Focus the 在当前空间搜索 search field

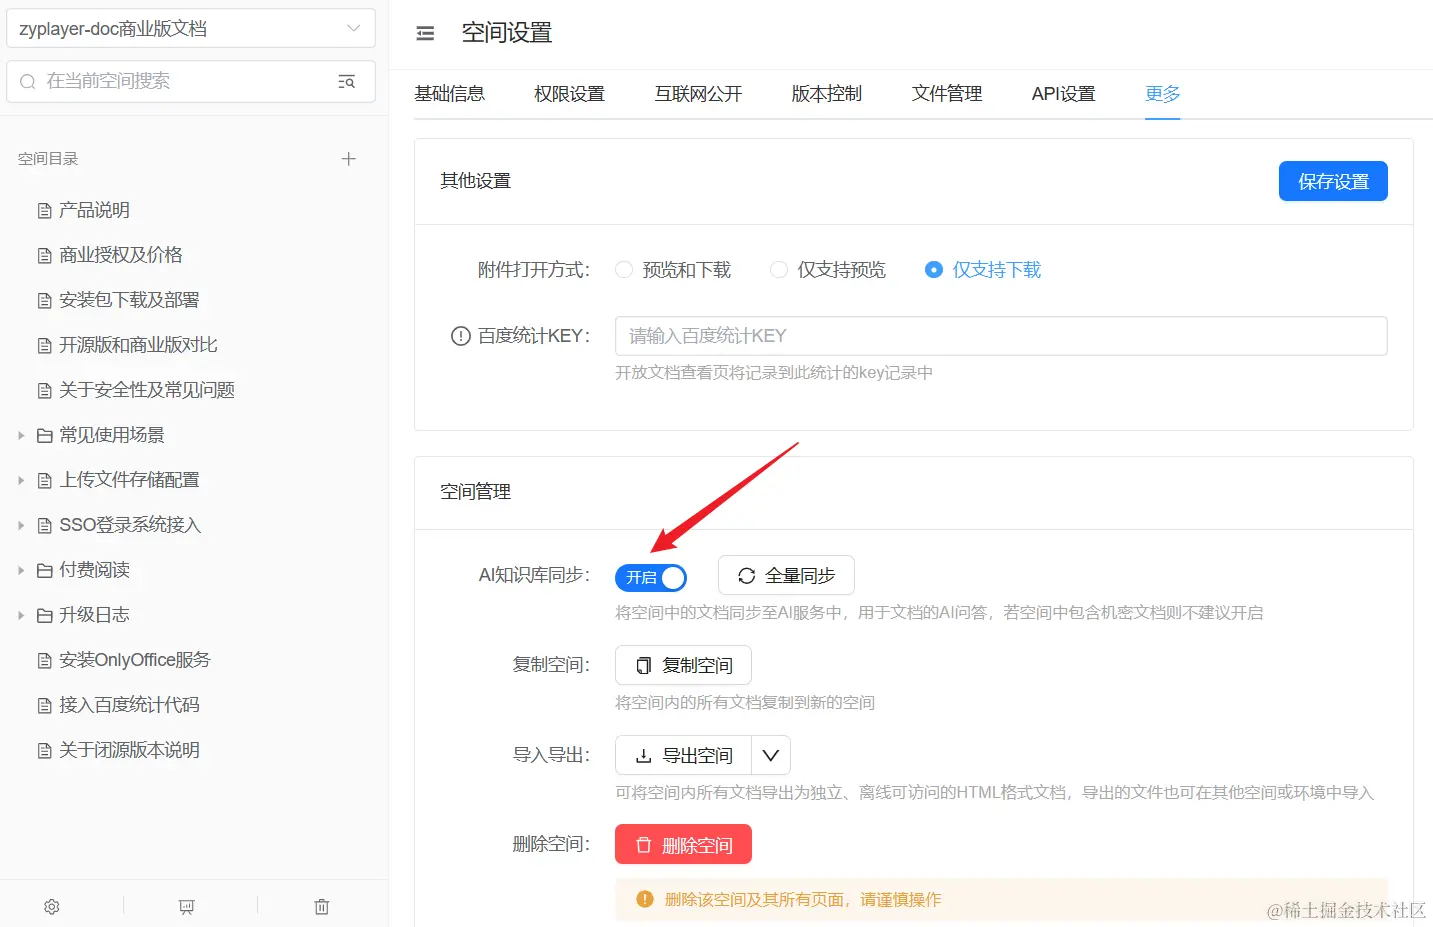(191, 81)
